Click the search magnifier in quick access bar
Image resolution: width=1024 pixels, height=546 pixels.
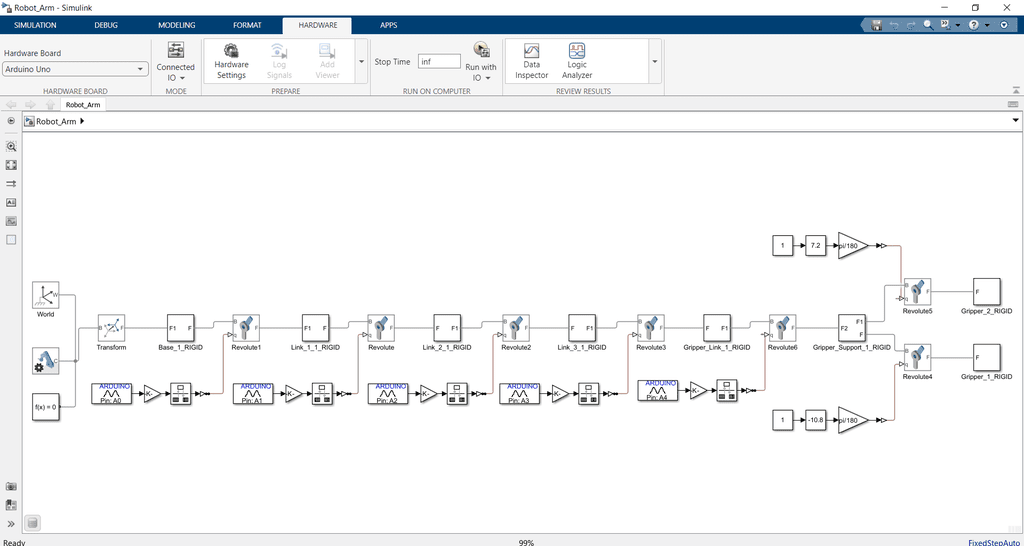click(x=928, y=25)
